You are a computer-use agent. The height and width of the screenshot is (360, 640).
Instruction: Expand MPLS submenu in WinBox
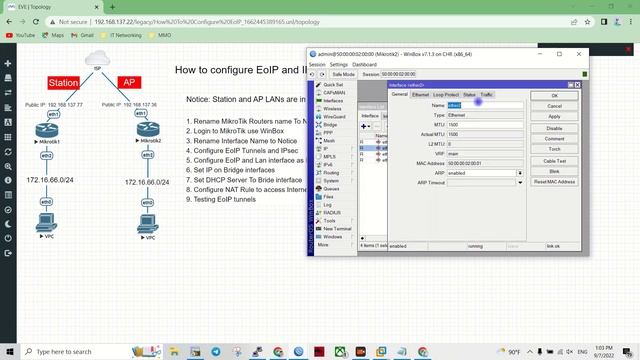coord(353,157)
